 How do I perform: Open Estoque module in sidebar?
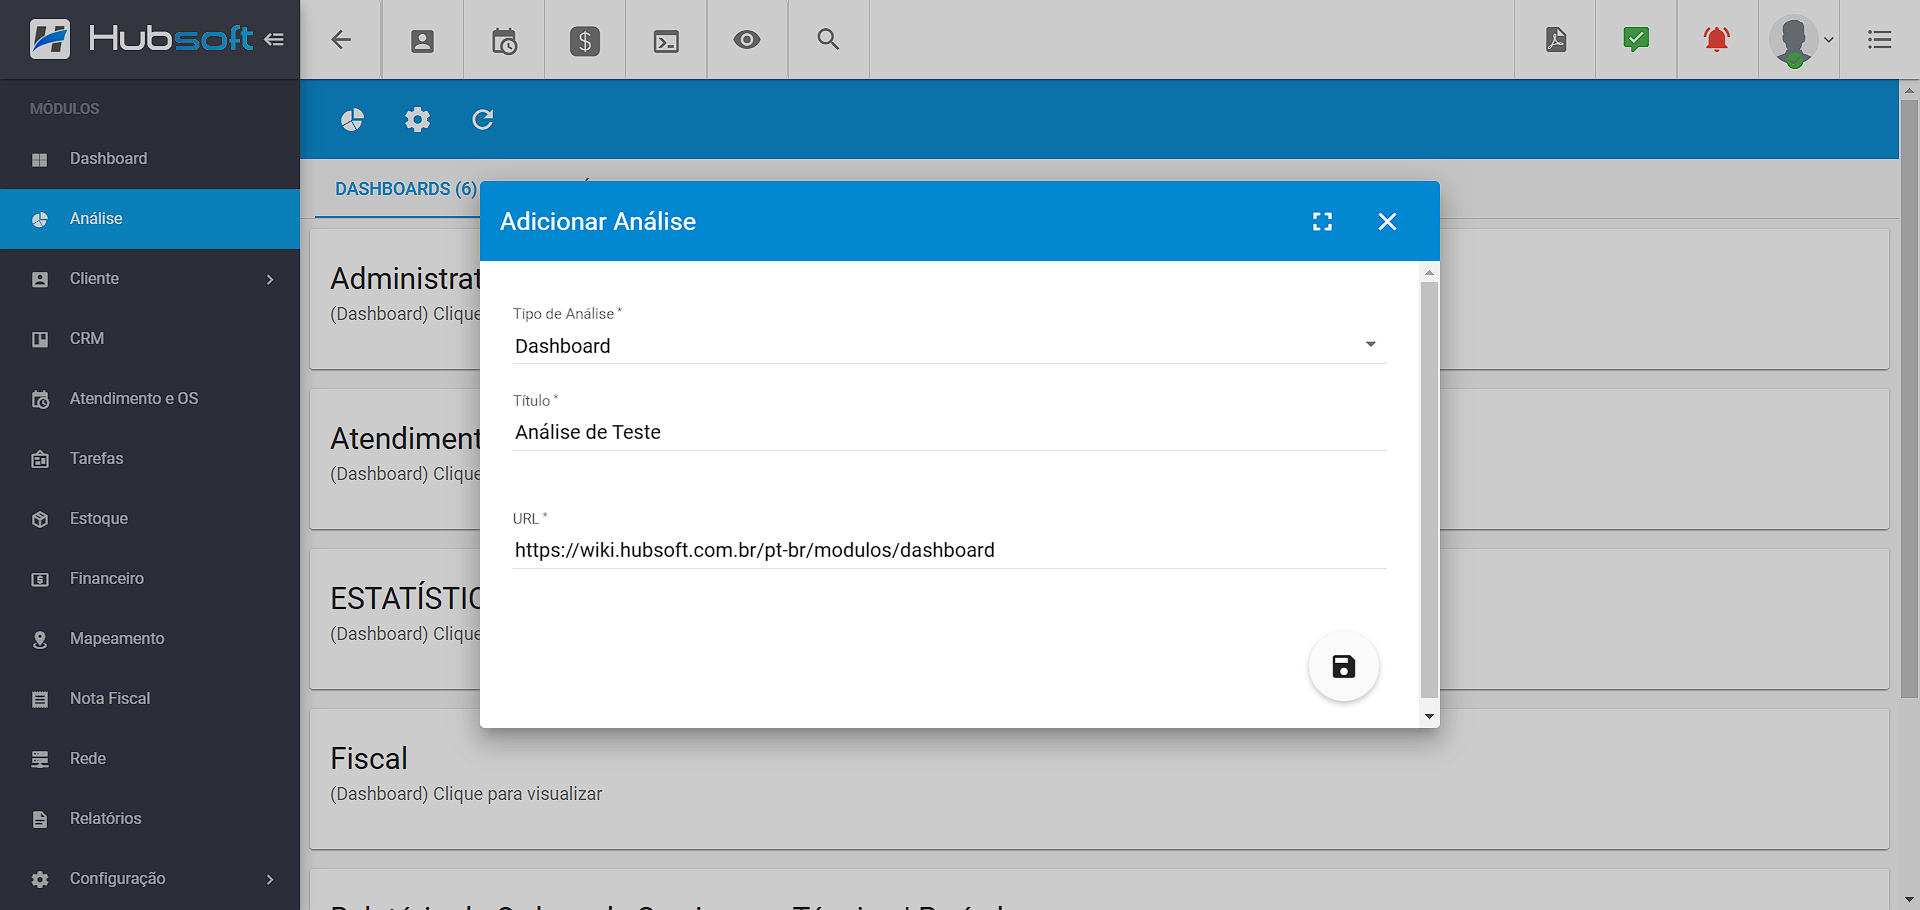tap(150, 519)
